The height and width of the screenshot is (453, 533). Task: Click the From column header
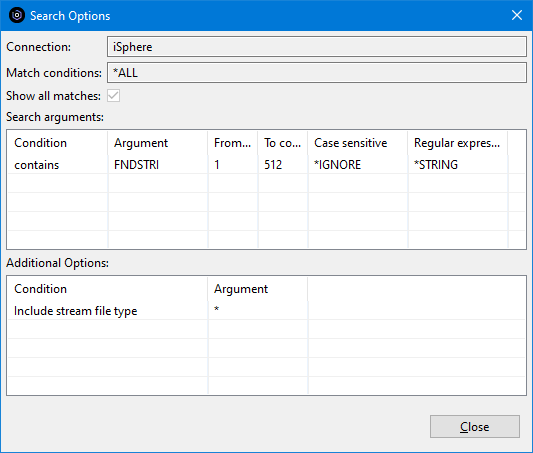(x=233, y=143)
